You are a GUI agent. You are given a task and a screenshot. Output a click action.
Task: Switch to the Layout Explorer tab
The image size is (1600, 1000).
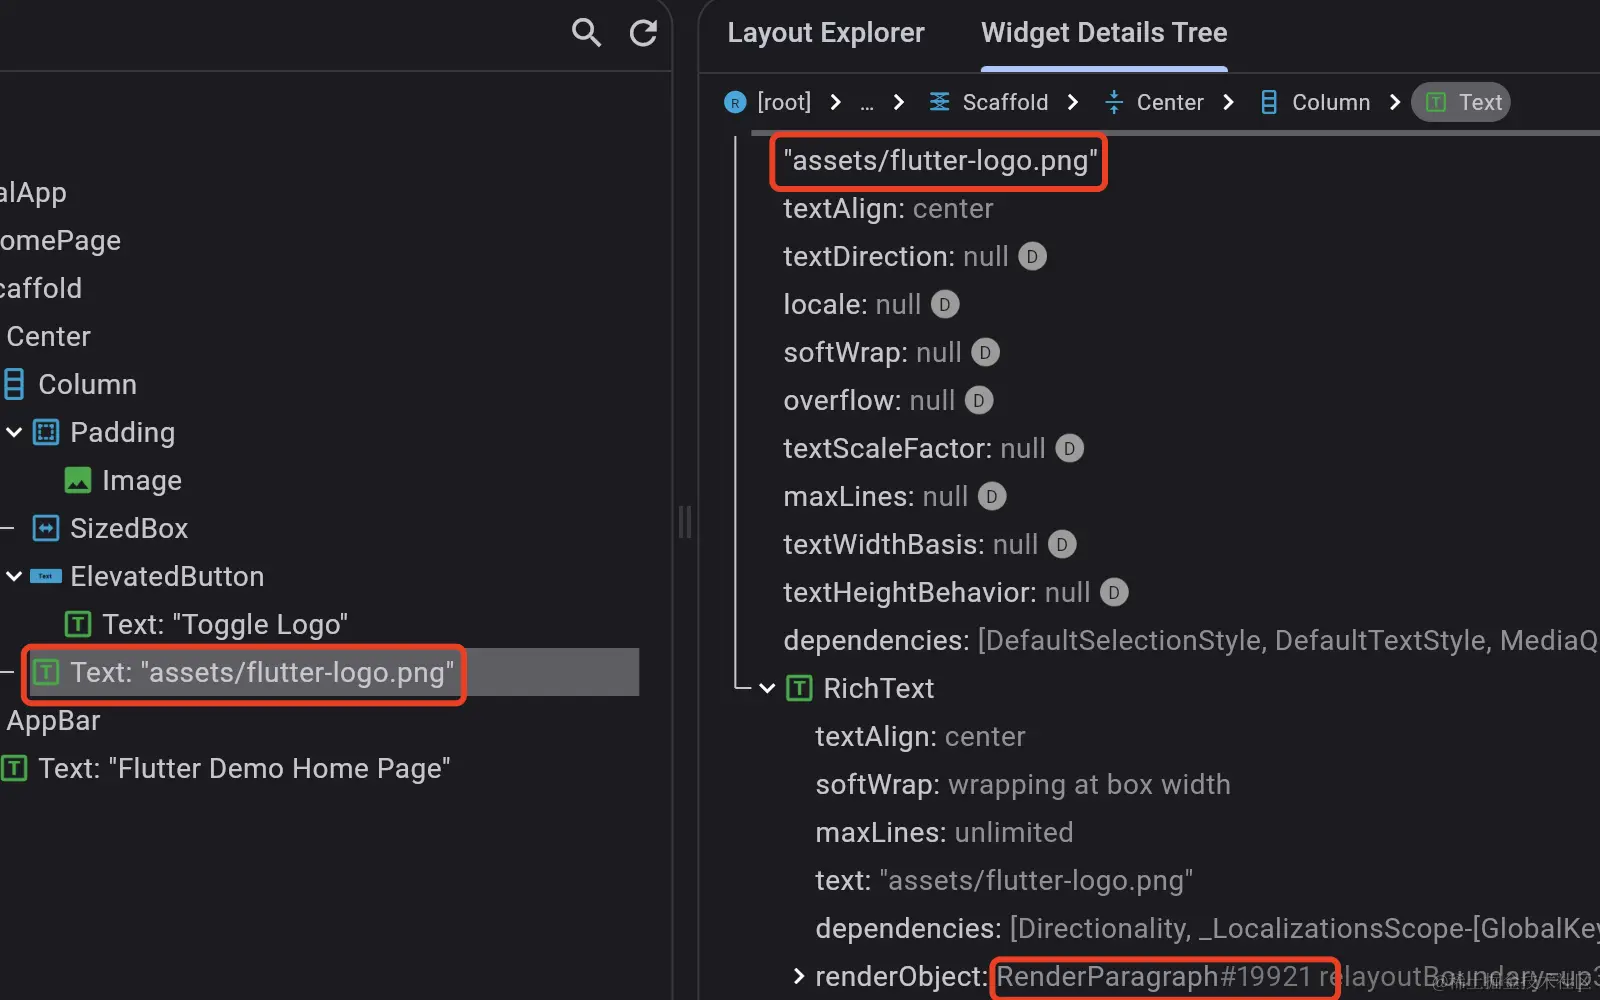point(825,33)
